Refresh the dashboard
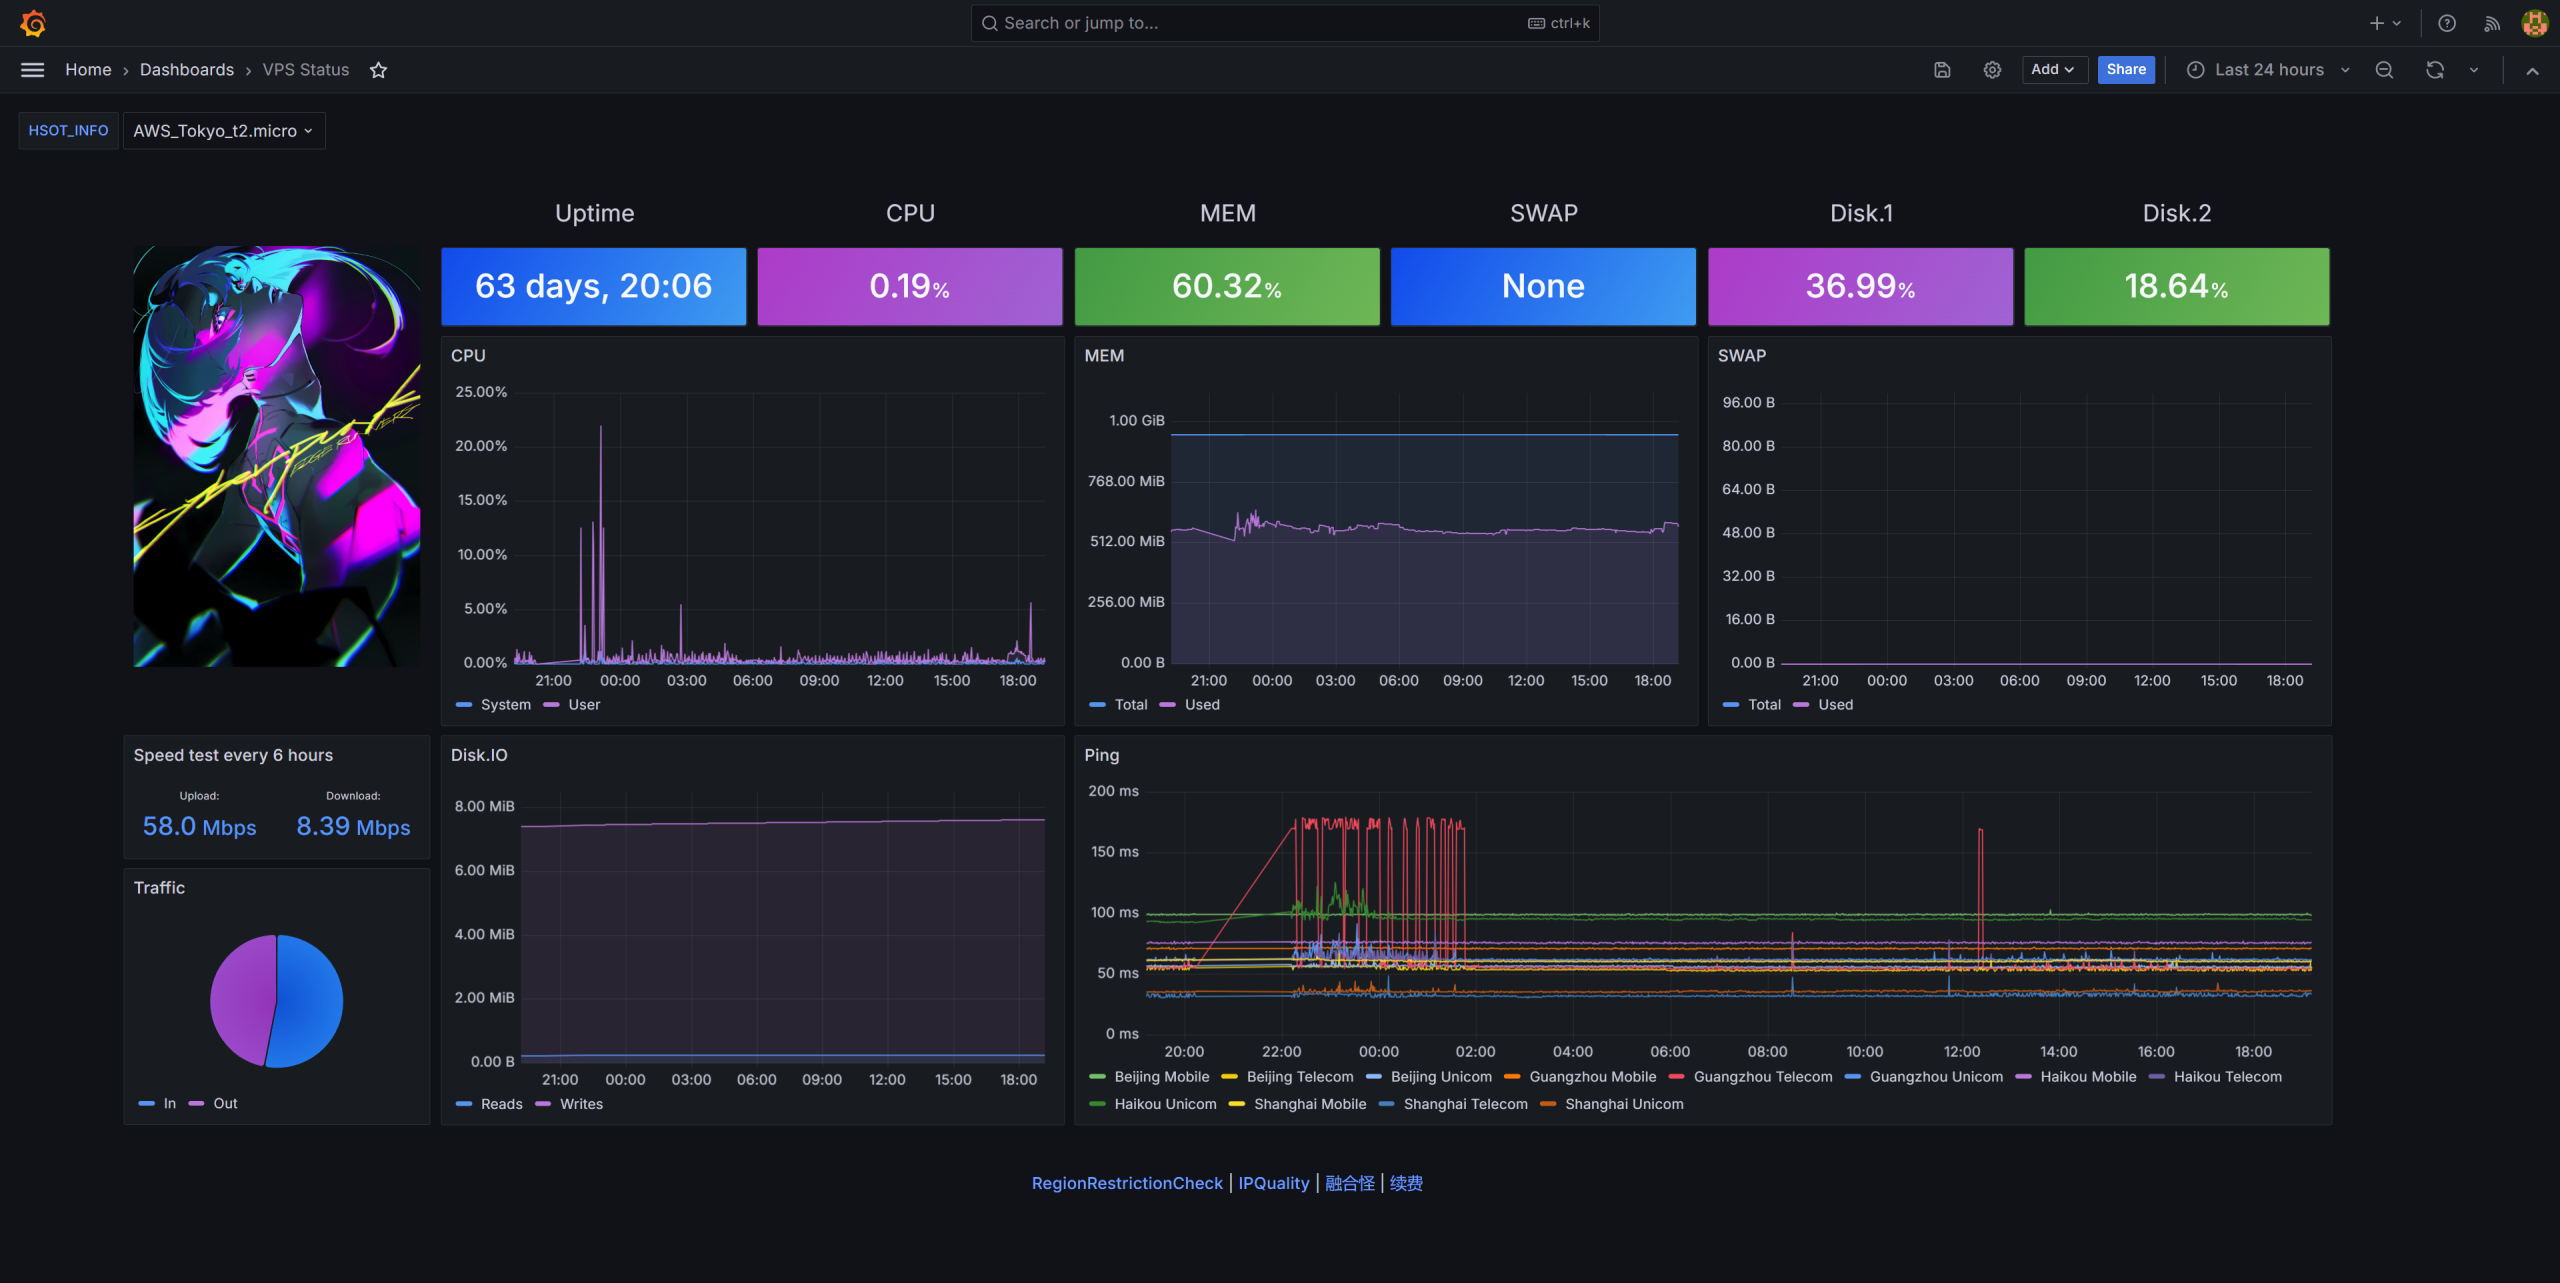 (2435, 70)
